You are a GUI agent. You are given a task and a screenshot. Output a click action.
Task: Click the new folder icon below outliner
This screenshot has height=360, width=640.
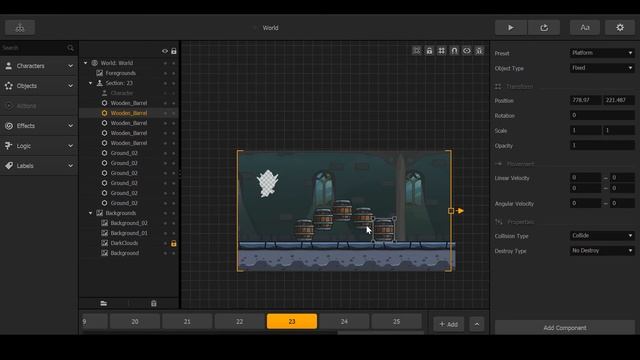click(x=104, y=303)
